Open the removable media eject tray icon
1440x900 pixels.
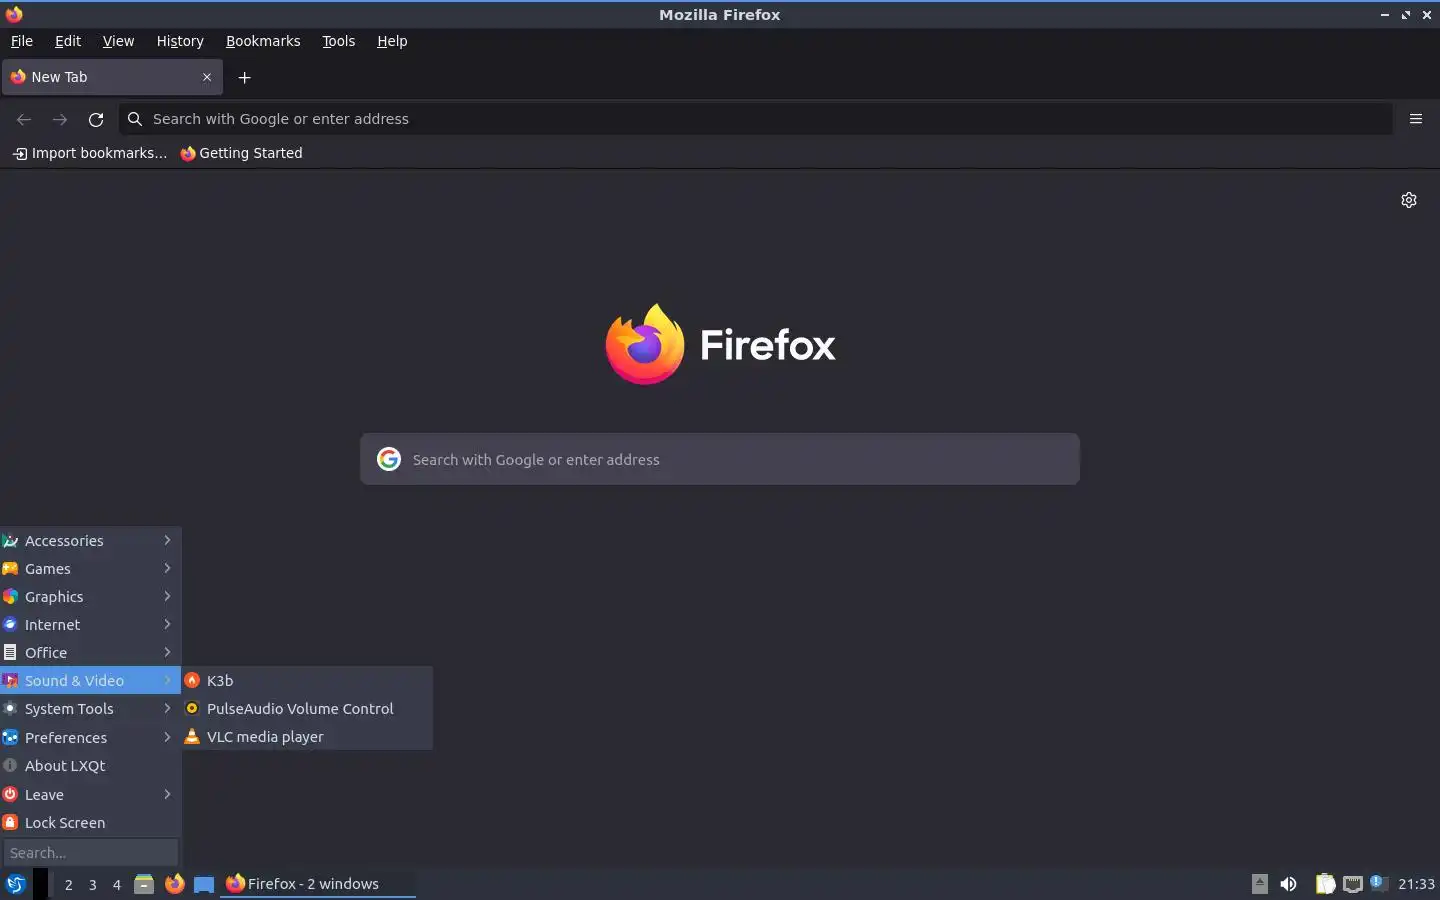pos(1260,884)
